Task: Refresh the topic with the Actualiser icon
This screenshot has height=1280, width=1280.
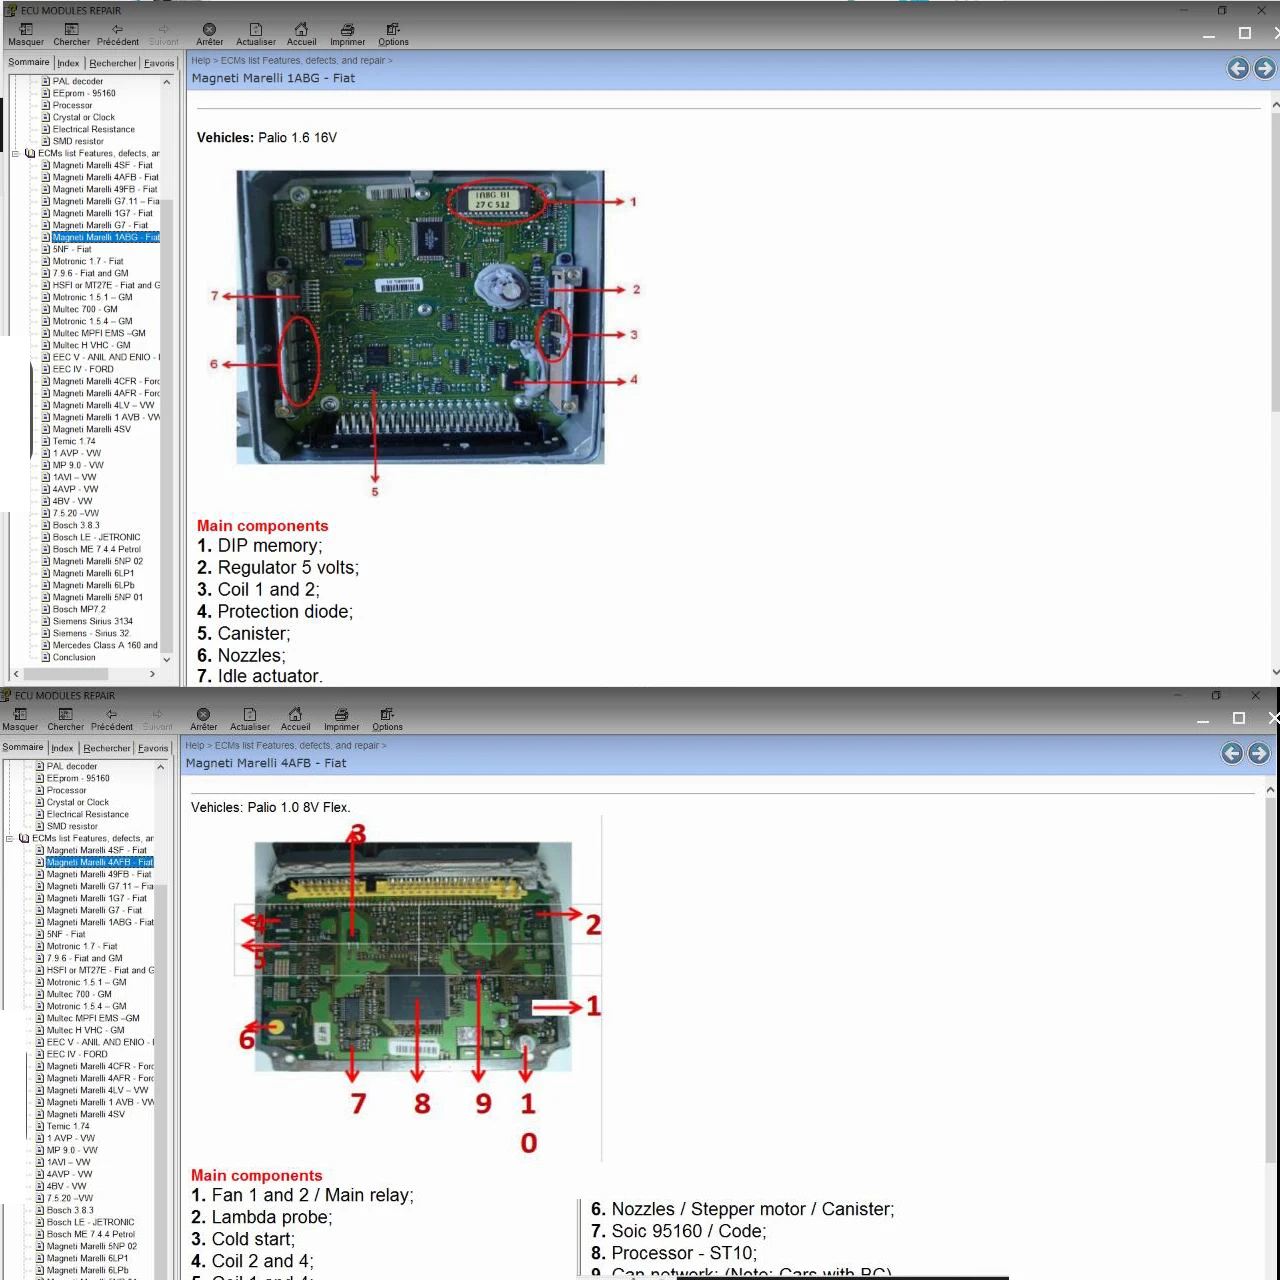Action: pos(255,31)
